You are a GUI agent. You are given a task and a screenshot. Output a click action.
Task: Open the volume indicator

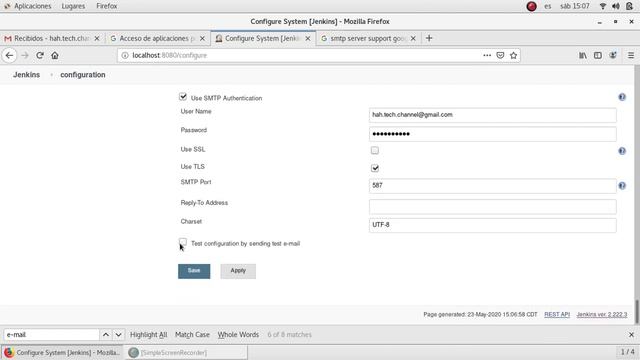tap(616, 6)
